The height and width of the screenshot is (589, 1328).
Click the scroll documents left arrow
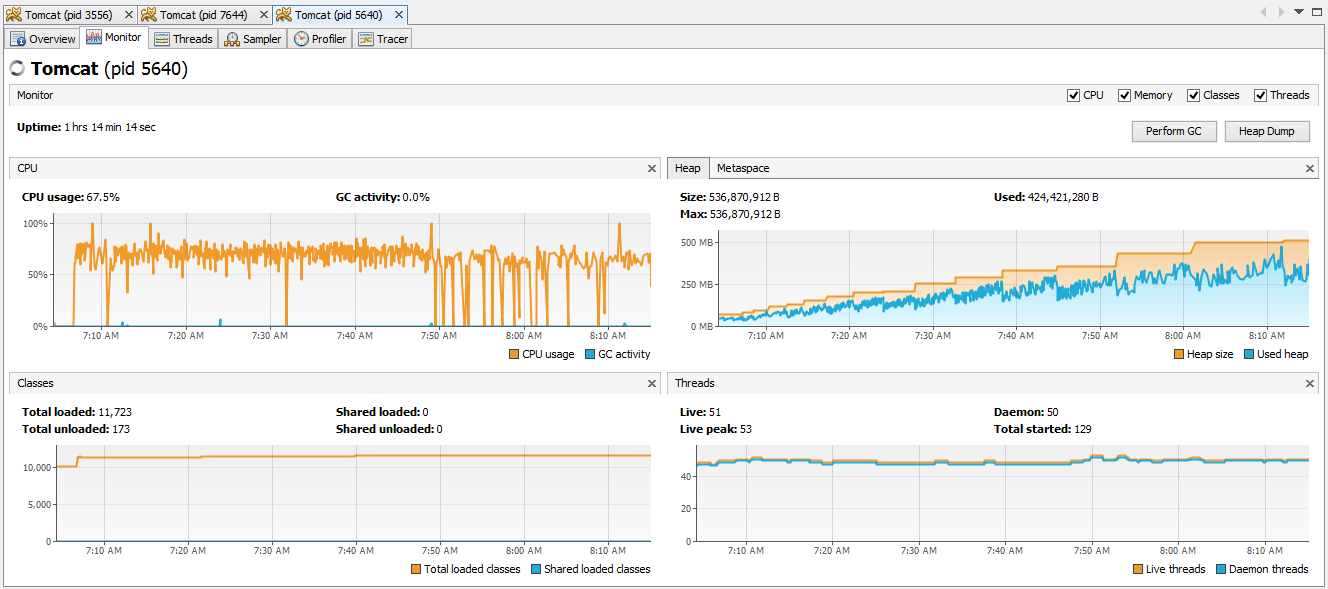(x=1264, y=12)
